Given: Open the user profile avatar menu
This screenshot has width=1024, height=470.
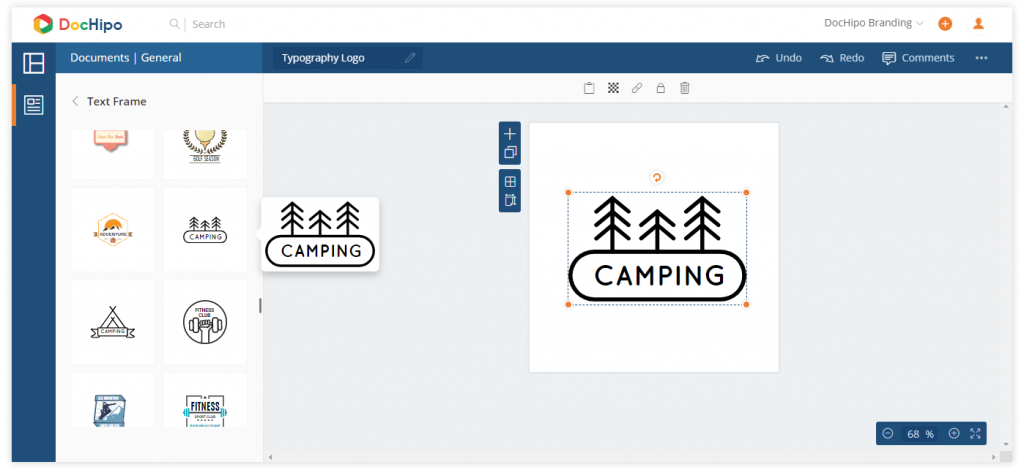Looking at the screenshot, I should point(978,24).
